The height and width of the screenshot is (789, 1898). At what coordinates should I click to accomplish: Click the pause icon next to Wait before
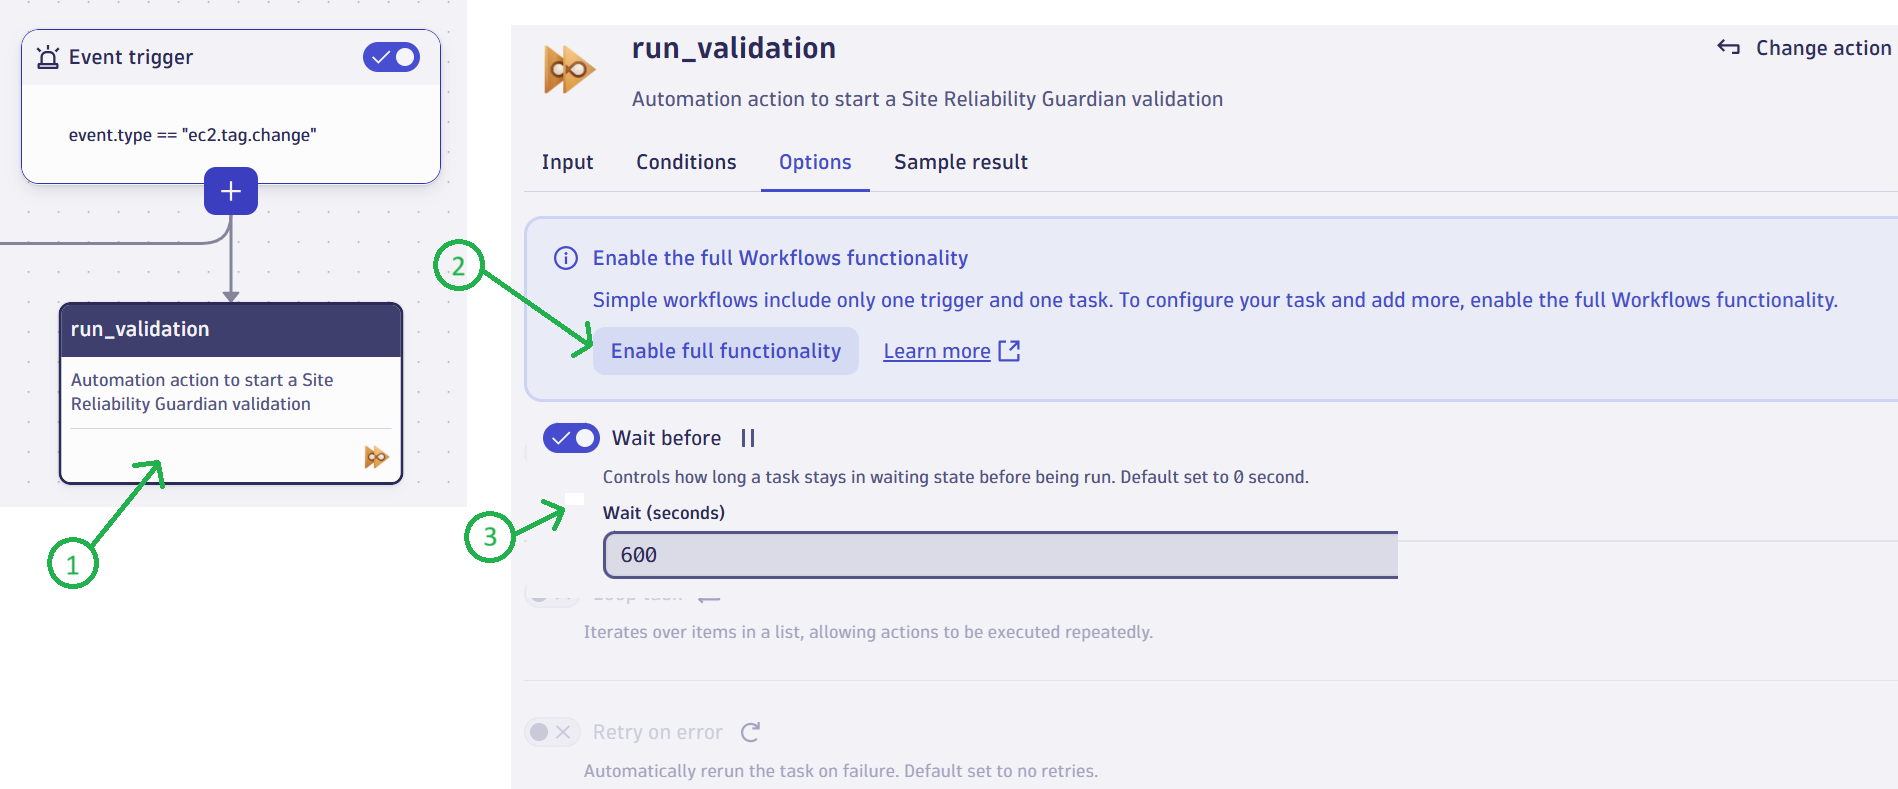point(748,438)
